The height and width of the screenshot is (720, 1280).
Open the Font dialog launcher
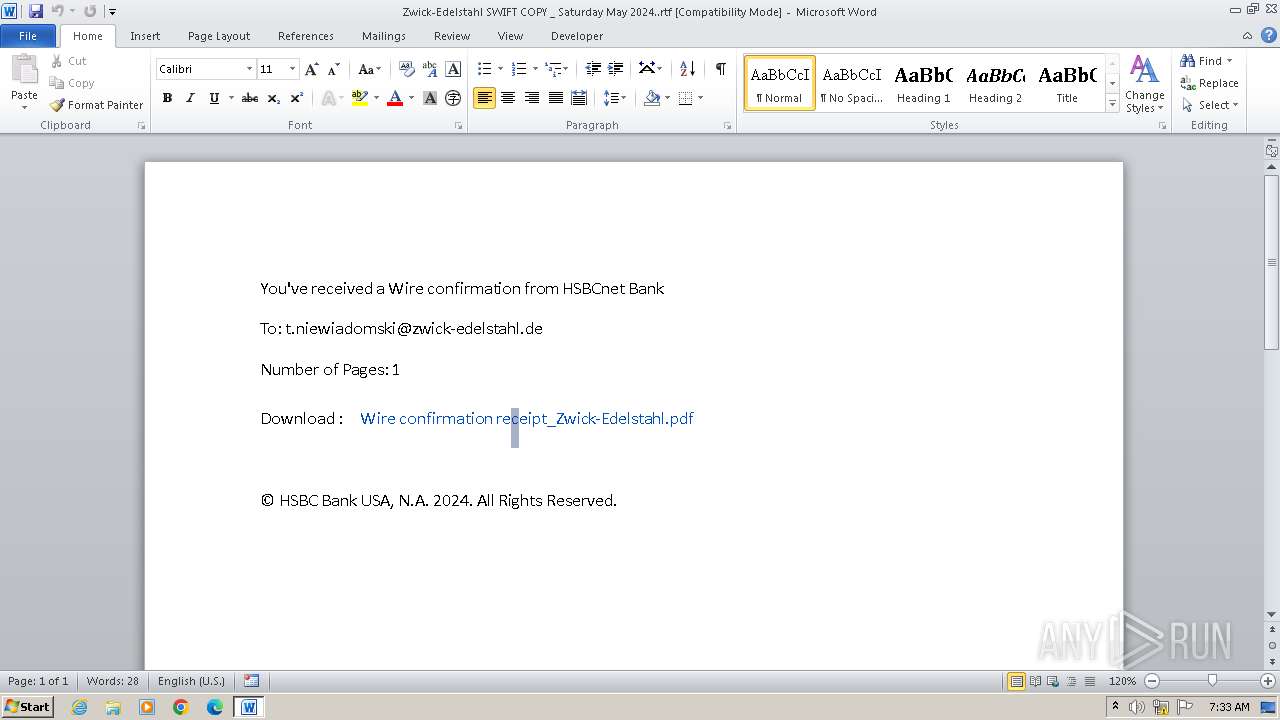point(459,126)
